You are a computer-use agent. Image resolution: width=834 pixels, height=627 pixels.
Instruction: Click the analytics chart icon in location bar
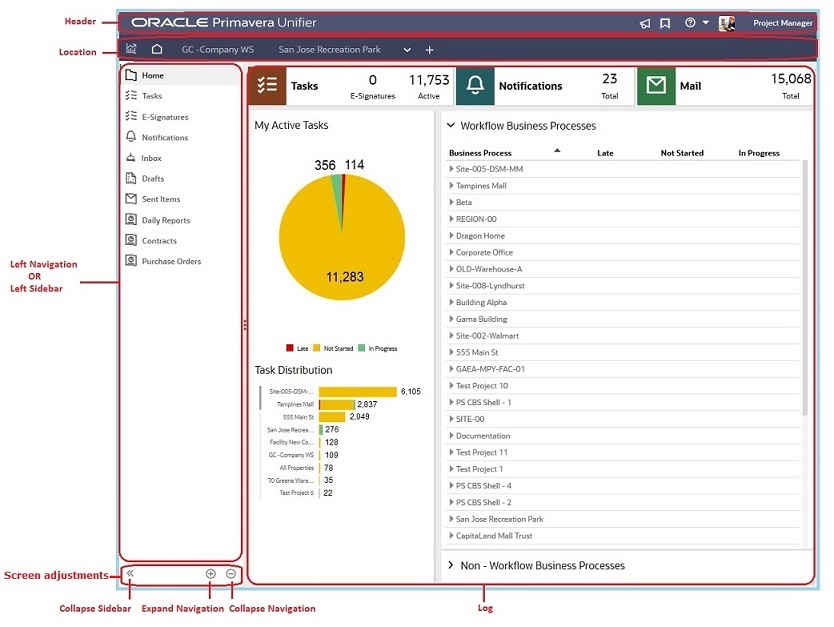click(131, 49)
